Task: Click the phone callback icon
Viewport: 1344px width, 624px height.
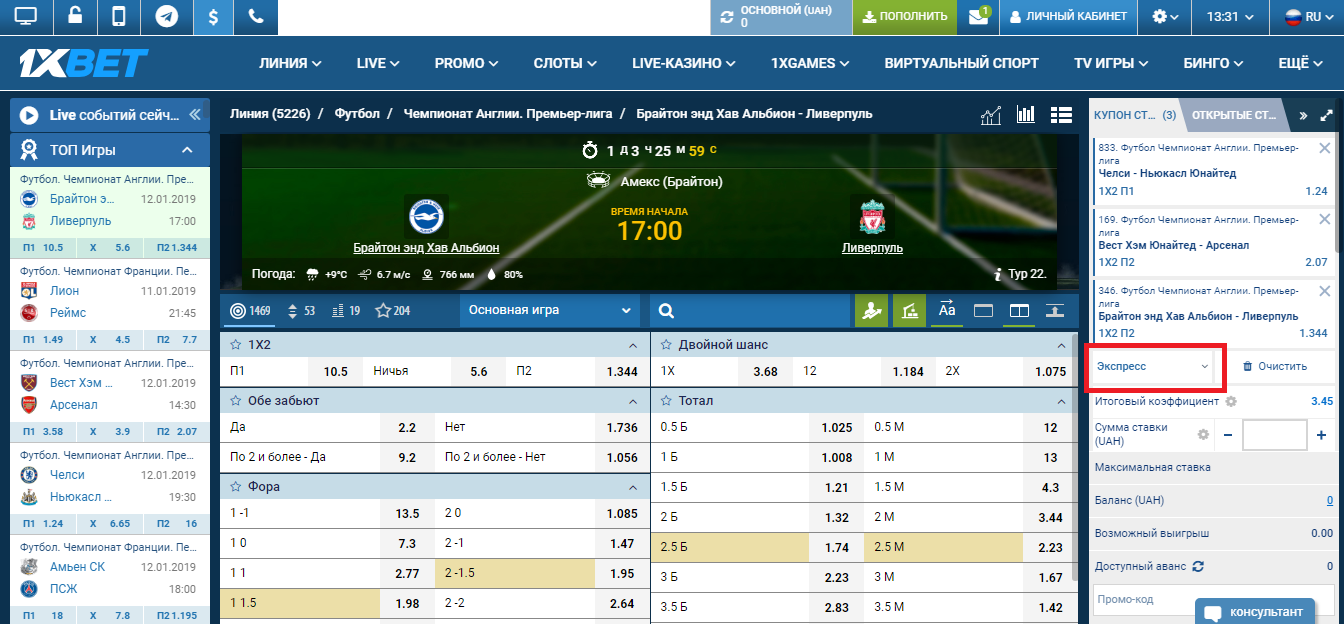Action: coord(256,16)
